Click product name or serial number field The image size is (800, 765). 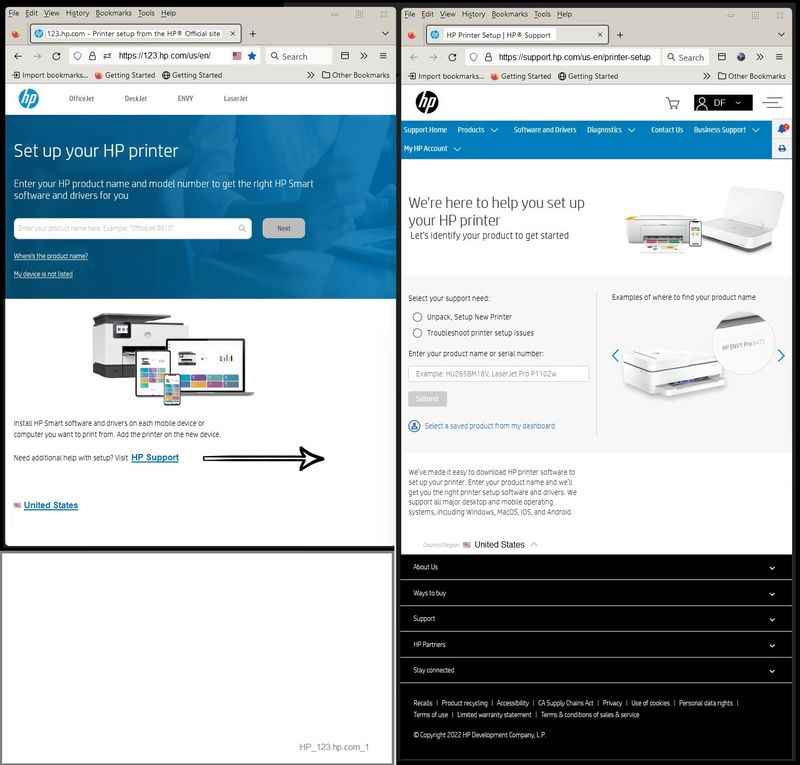498,374
